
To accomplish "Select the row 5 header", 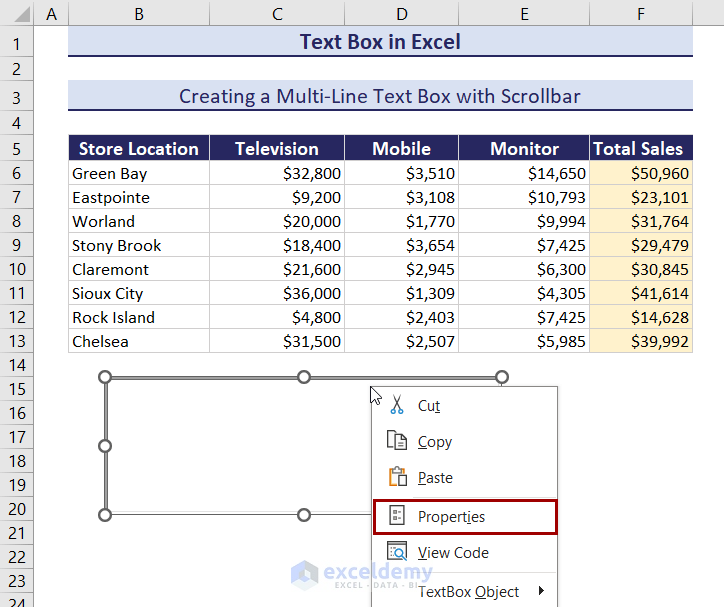I will point(17,149).
